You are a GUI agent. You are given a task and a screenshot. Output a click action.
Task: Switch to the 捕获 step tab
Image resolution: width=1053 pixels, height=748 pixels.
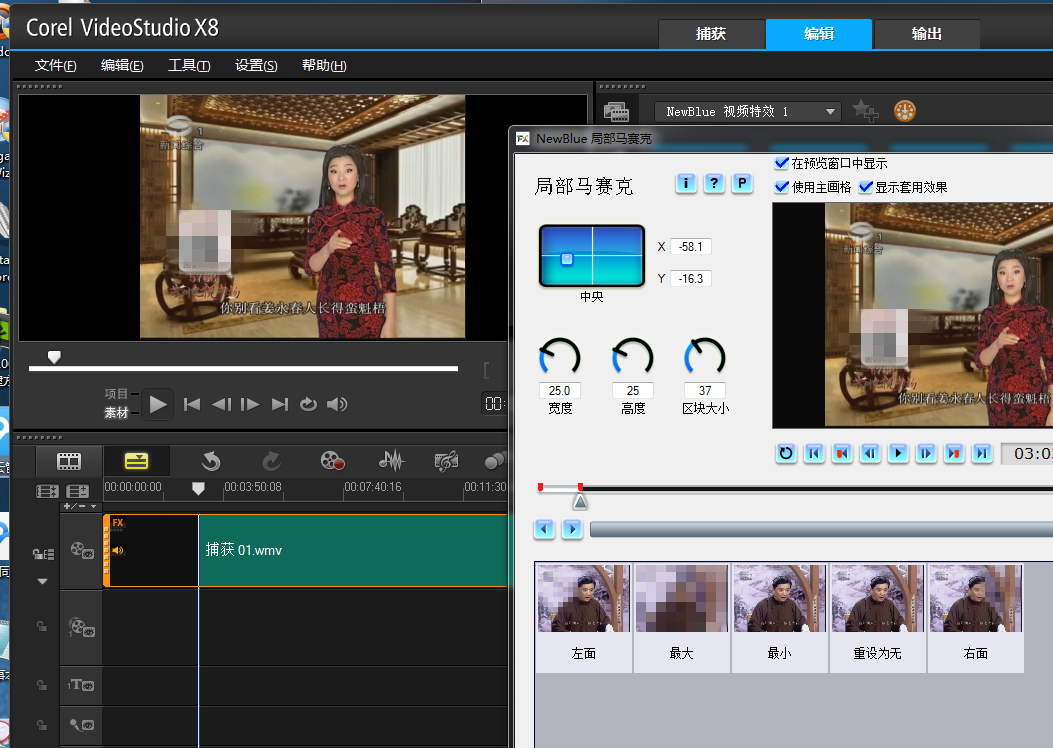pyautogui.click(x=711, y=34)
